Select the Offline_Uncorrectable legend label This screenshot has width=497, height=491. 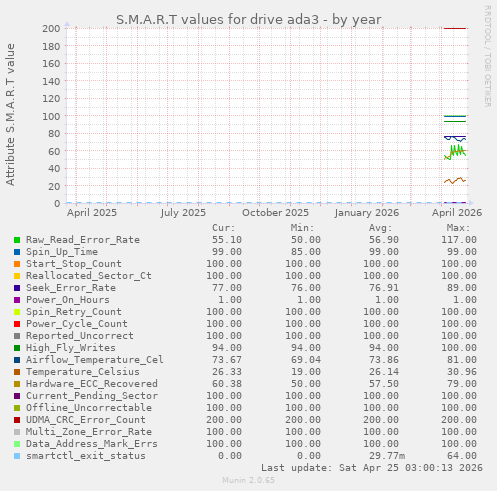(89, 408)
